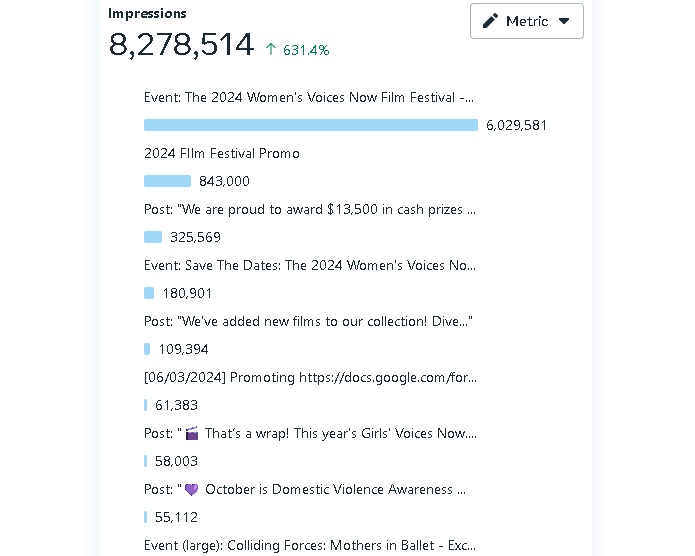Click the 631.4% increase percentage
This screenshot has height=556, width=695.
[x=307, y=50]
